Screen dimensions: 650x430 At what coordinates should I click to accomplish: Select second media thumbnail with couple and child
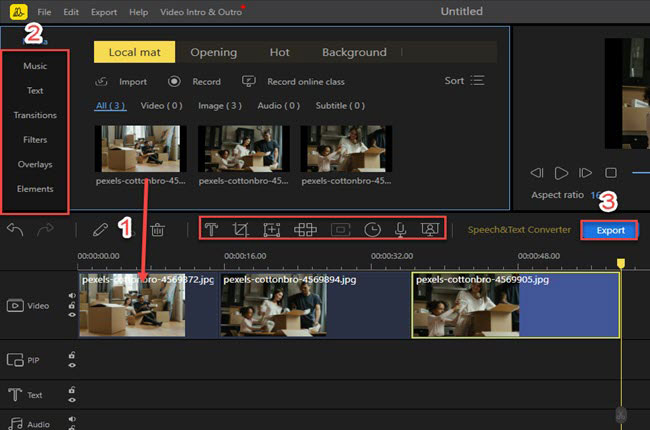[x=244, y=149]
